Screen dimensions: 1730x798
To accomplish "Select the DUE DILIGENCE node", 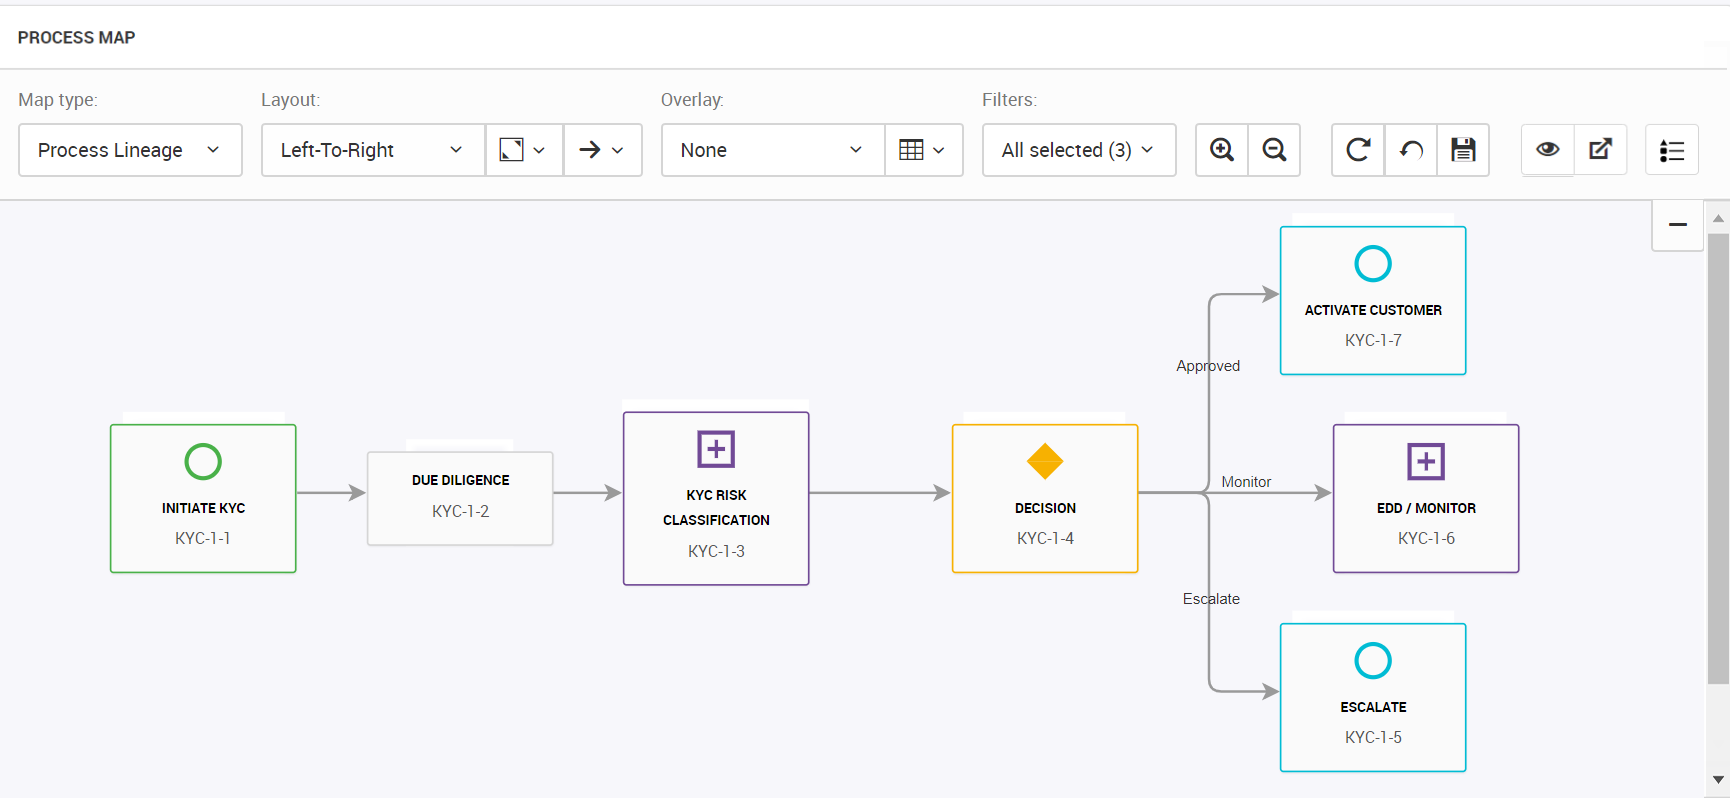I will 460,498.
